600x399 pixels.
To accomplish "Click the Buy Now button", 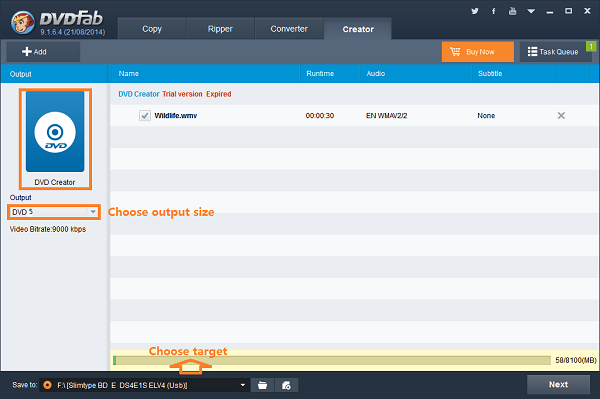I will pyautogui.click(x=478, y=52).
